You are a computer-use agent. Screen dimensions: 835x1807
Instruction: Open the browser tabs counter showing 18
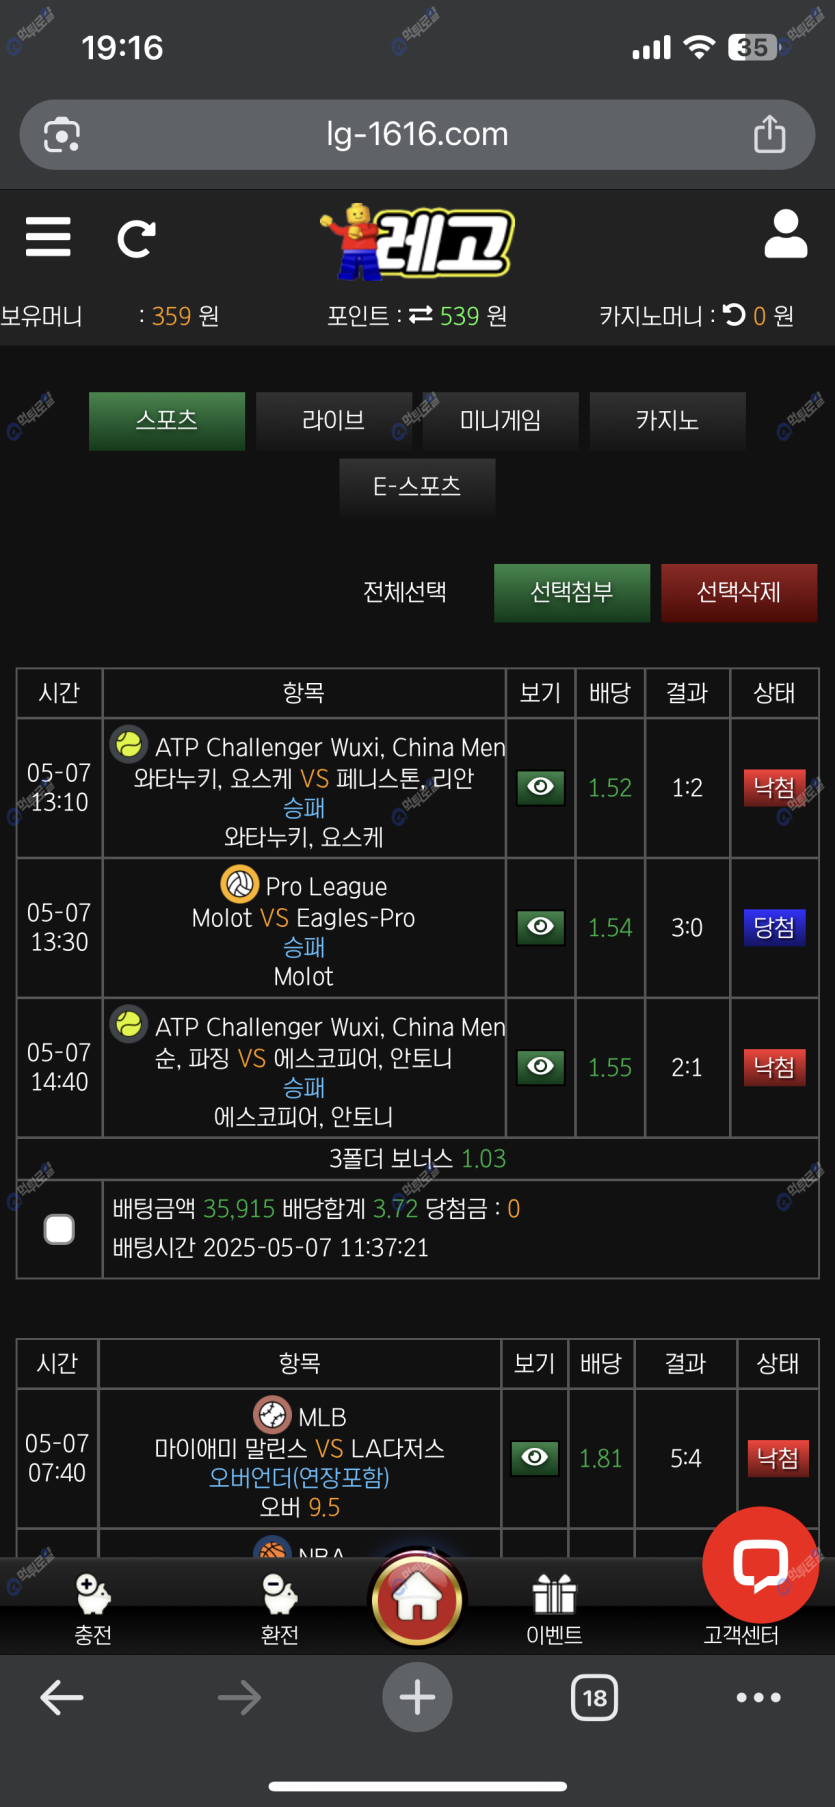[x=594, y=1697]
